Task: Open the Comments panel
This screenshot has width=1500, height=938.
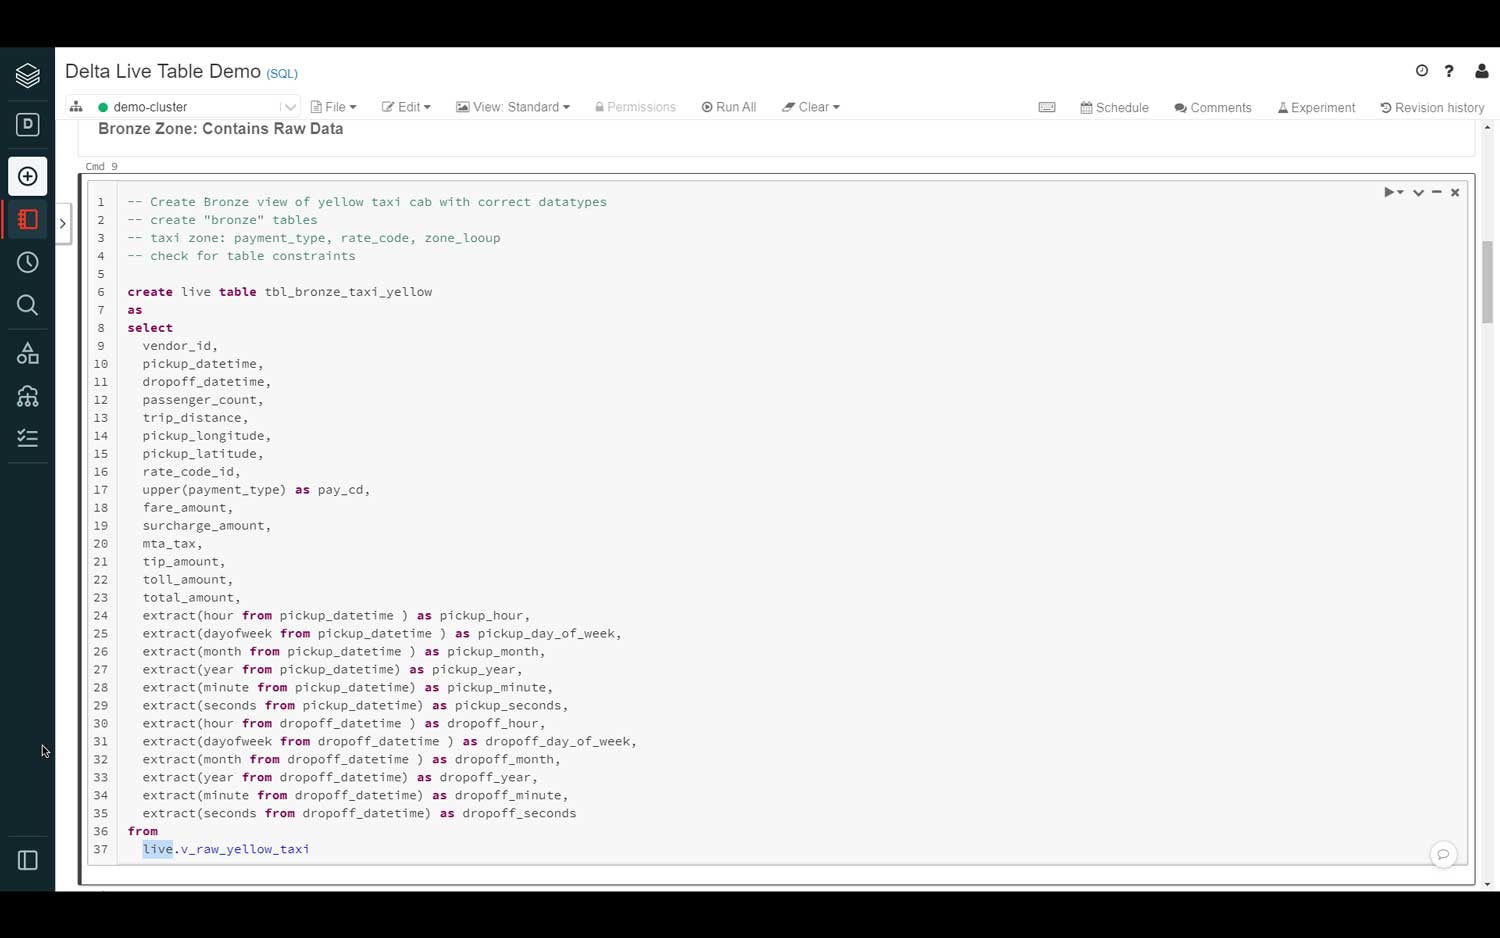Action: click(x=1212, y=108)
